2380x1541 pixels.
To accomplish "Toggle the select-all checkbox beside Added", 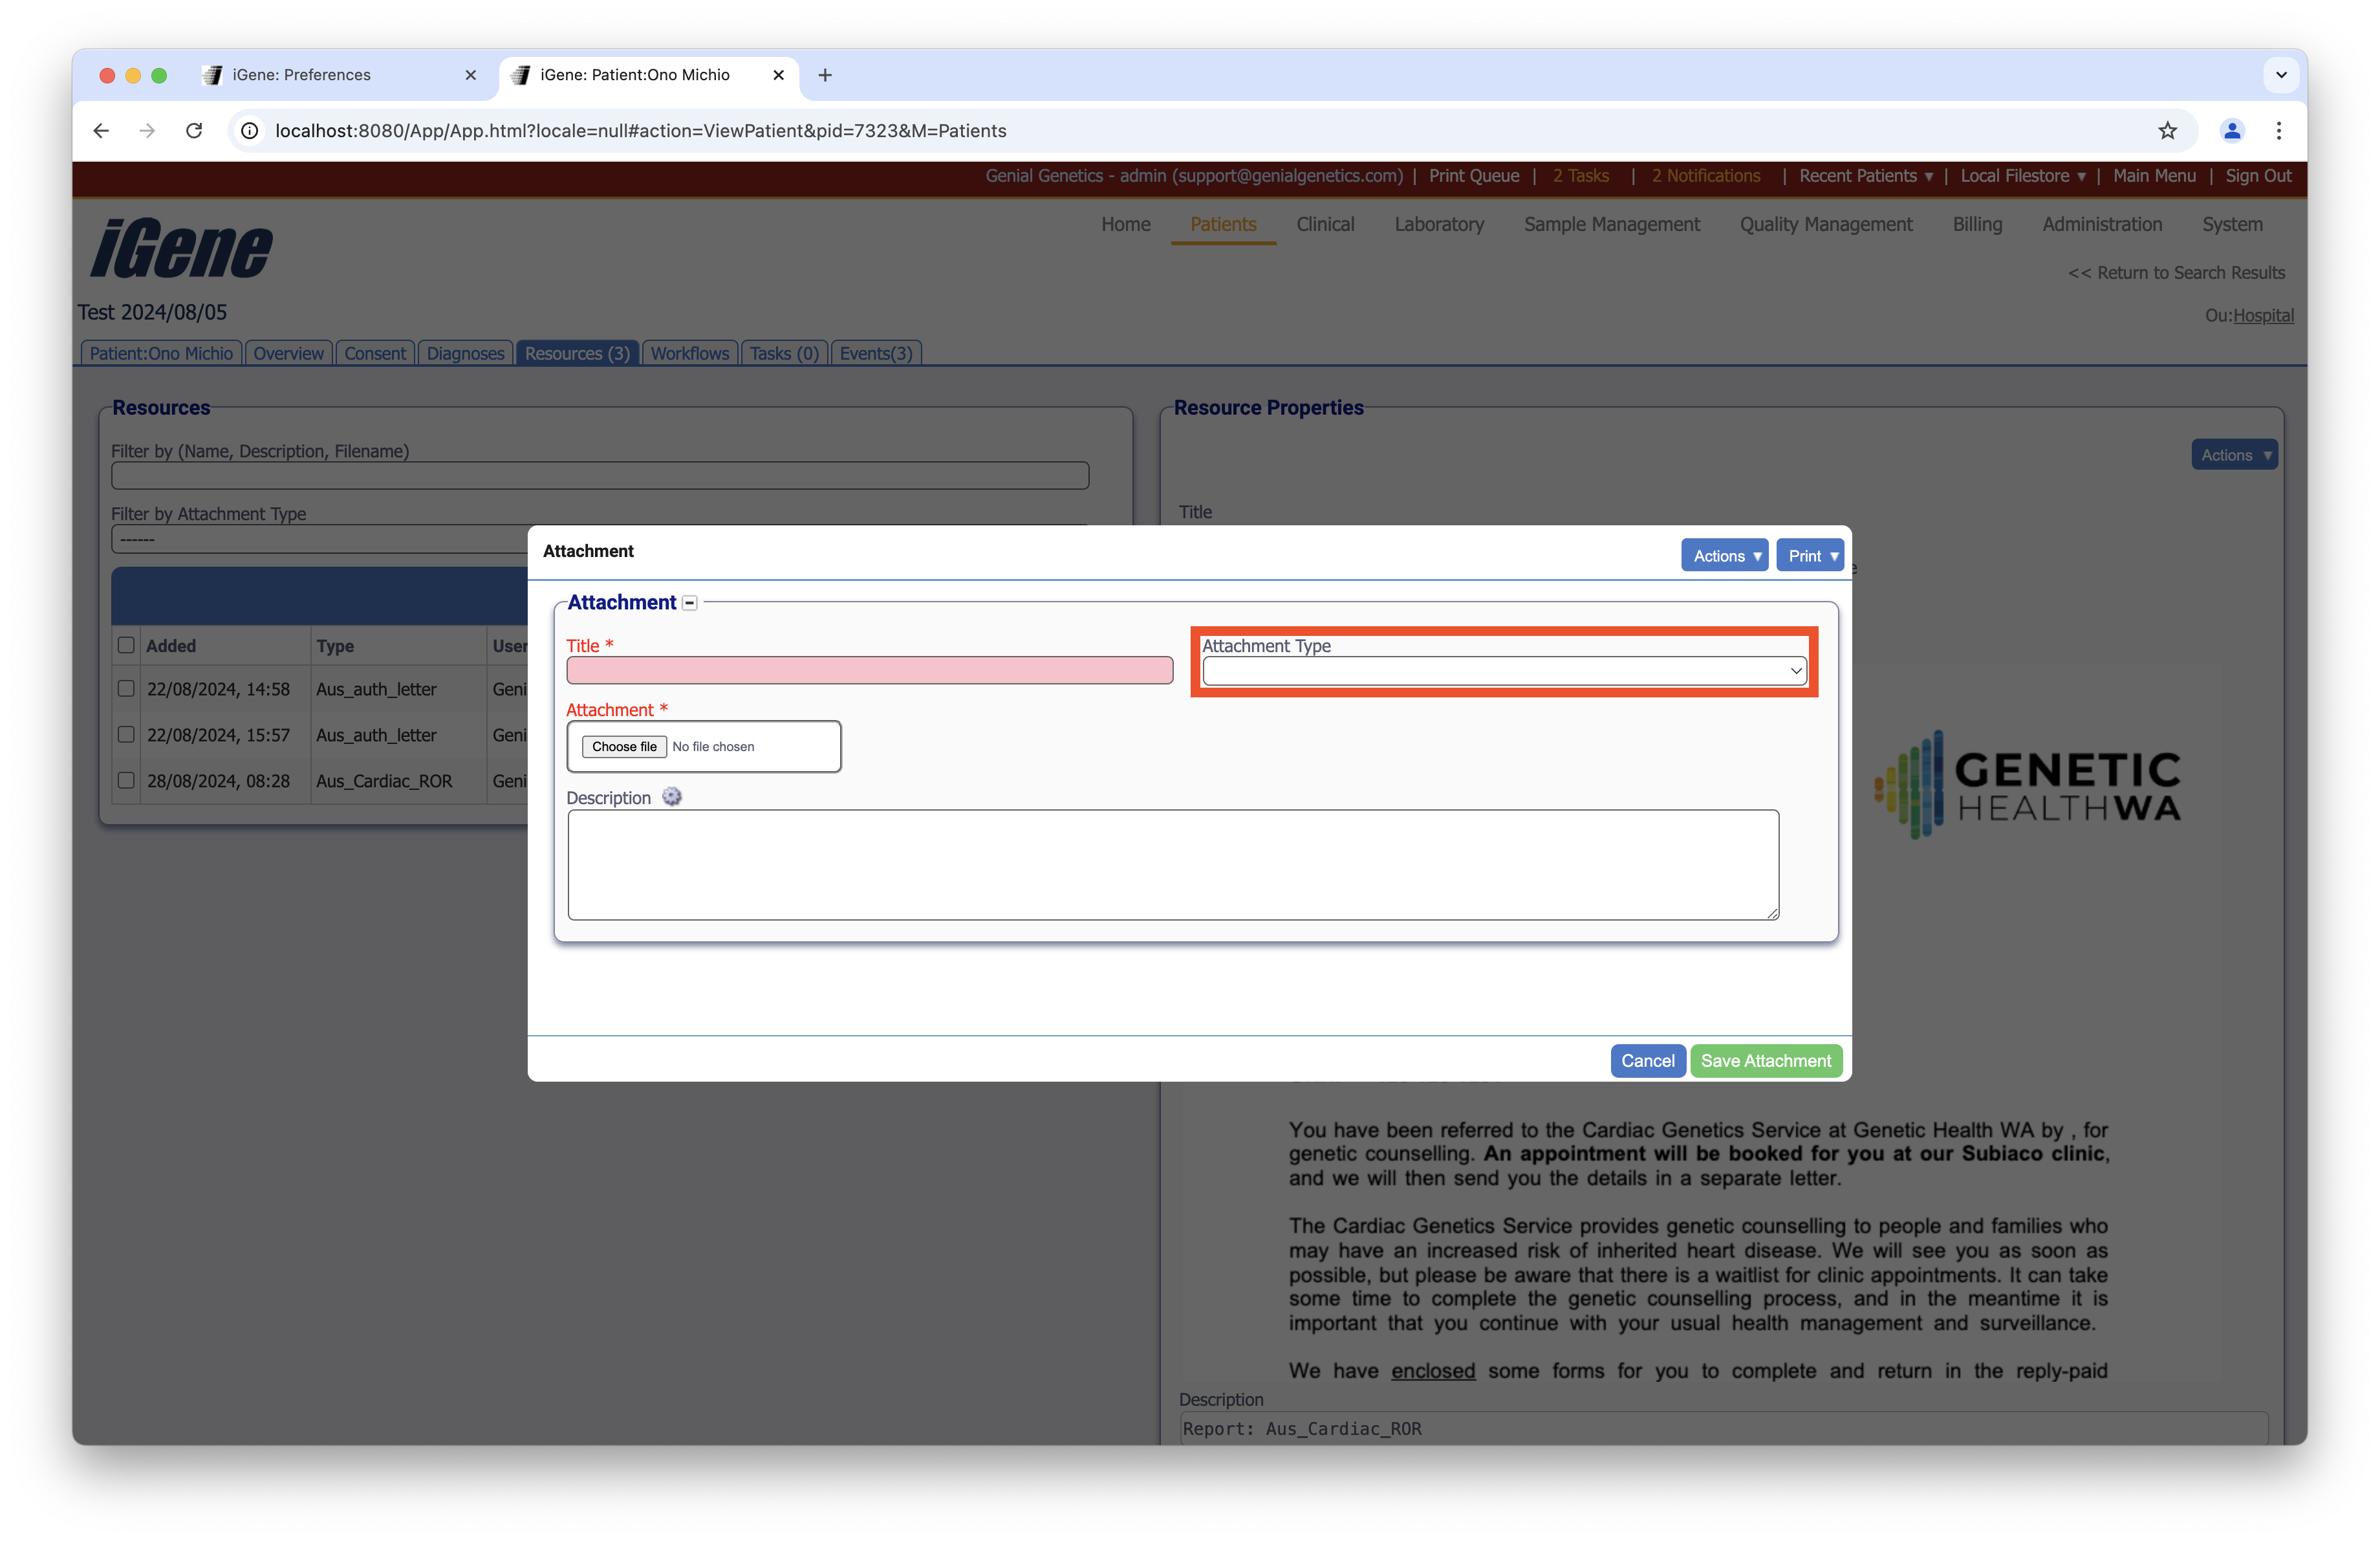I will 126,645.
